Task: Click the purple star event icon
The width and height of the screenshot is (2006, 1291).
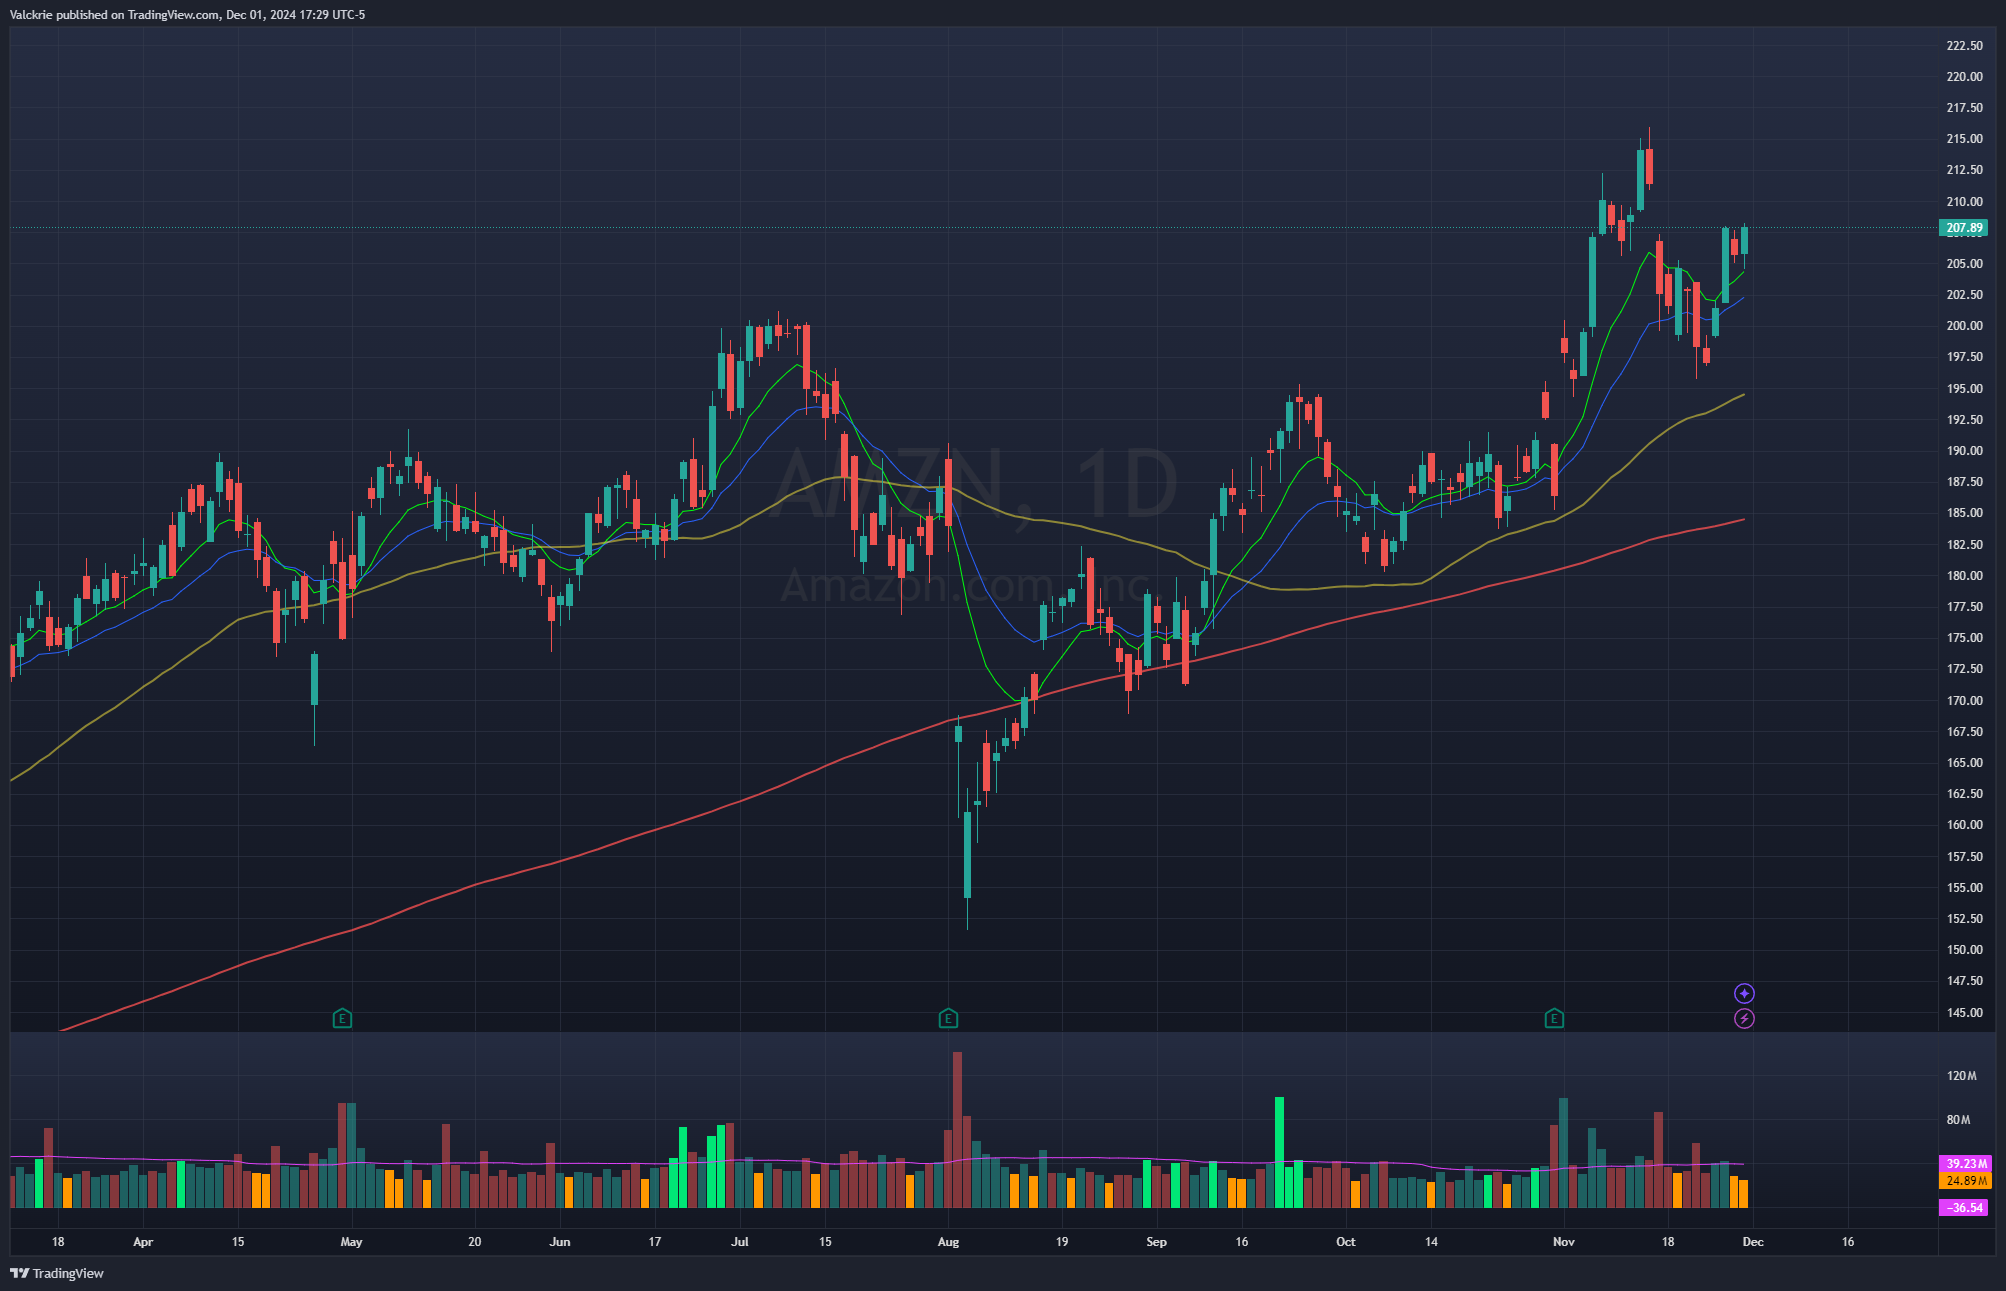Action: [1744, 993]
